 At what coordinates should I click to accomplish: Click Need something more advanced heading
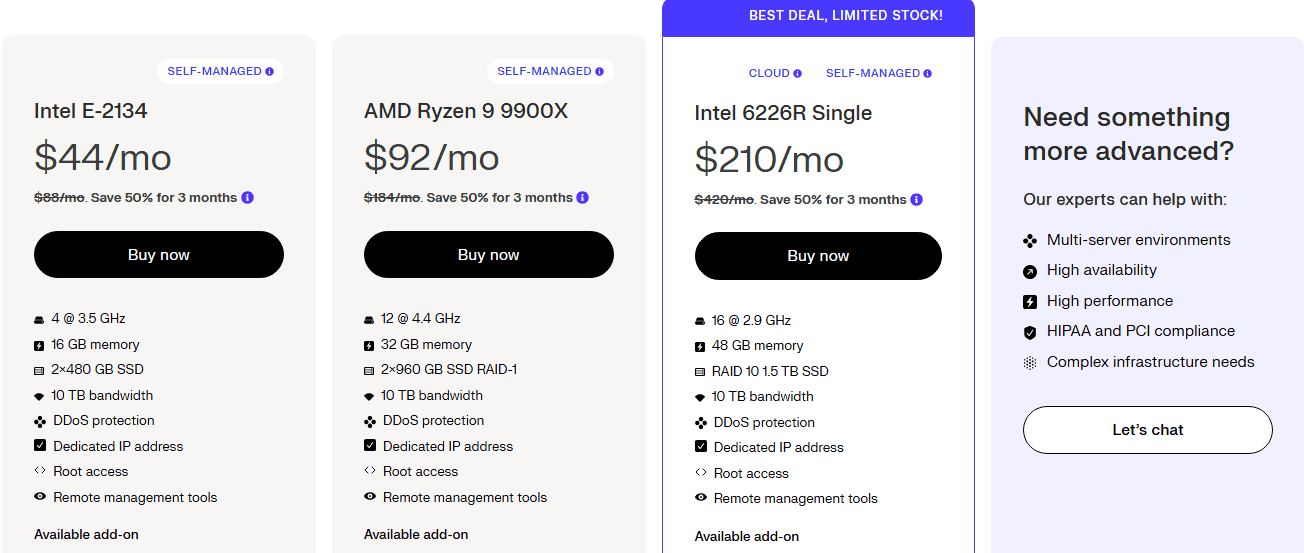pos(1128,134)
